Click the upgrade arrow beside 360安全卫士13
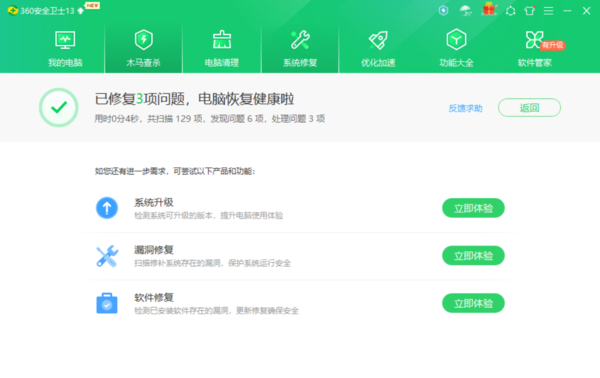The image size is (600, 378). tap(80, 11)
